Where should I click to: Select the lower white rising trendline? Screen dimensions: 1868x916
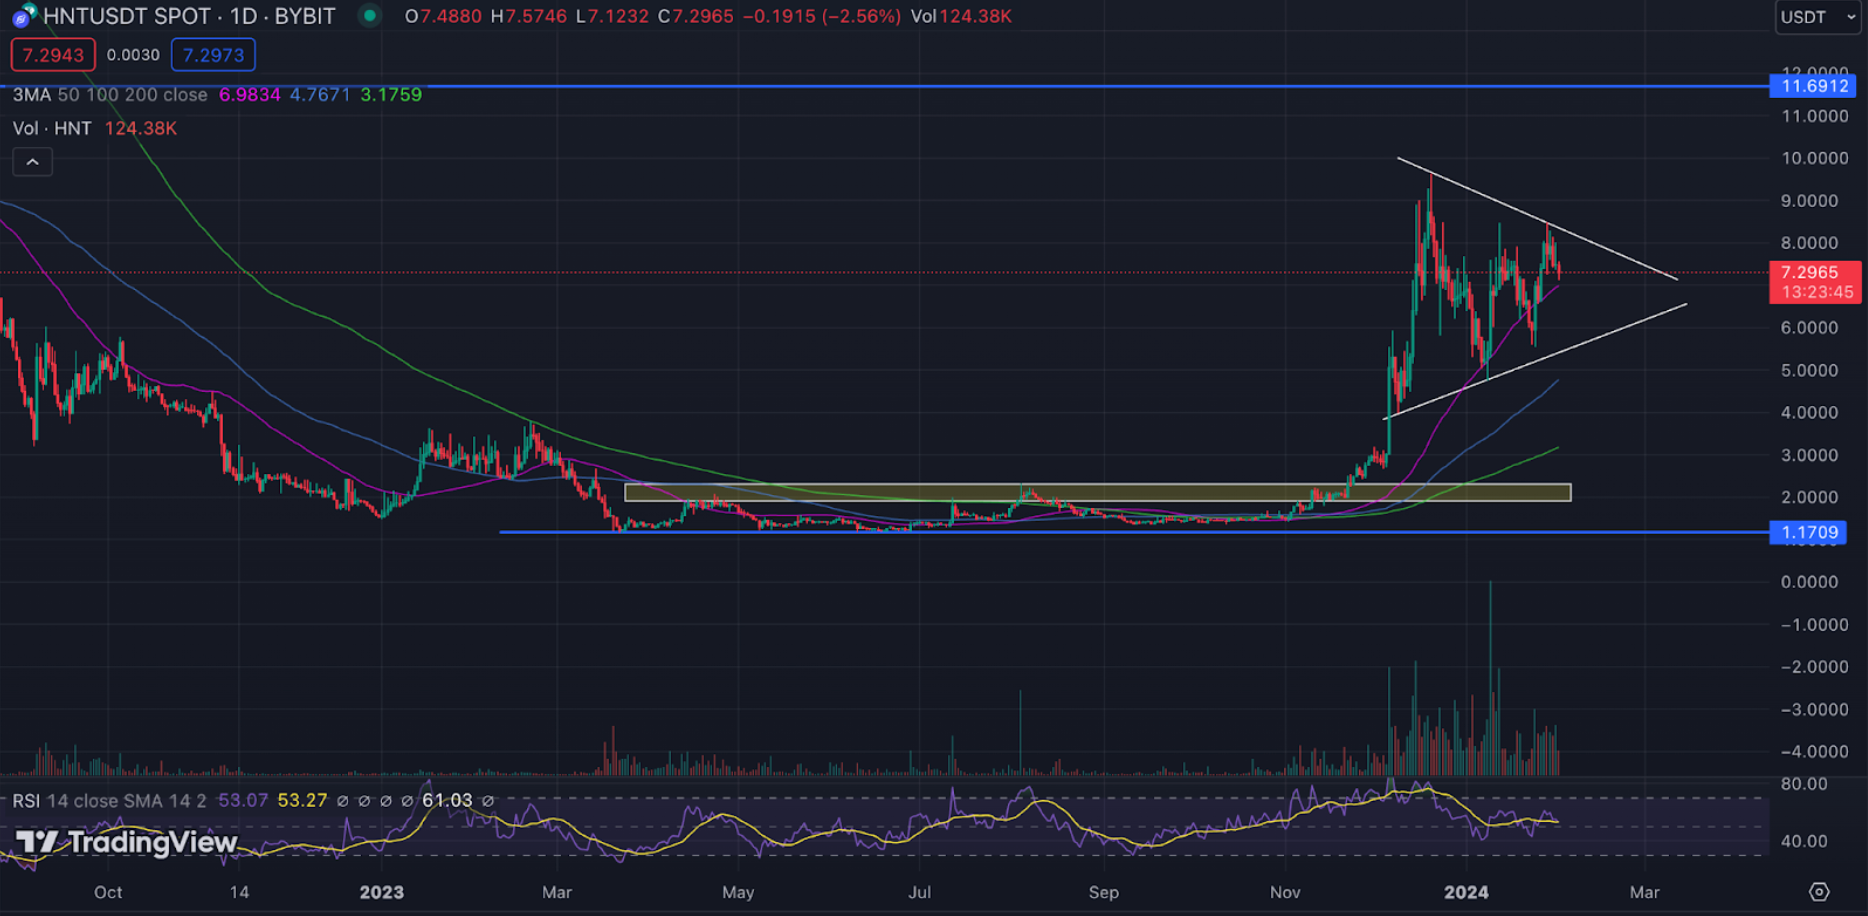[1535, 361]
